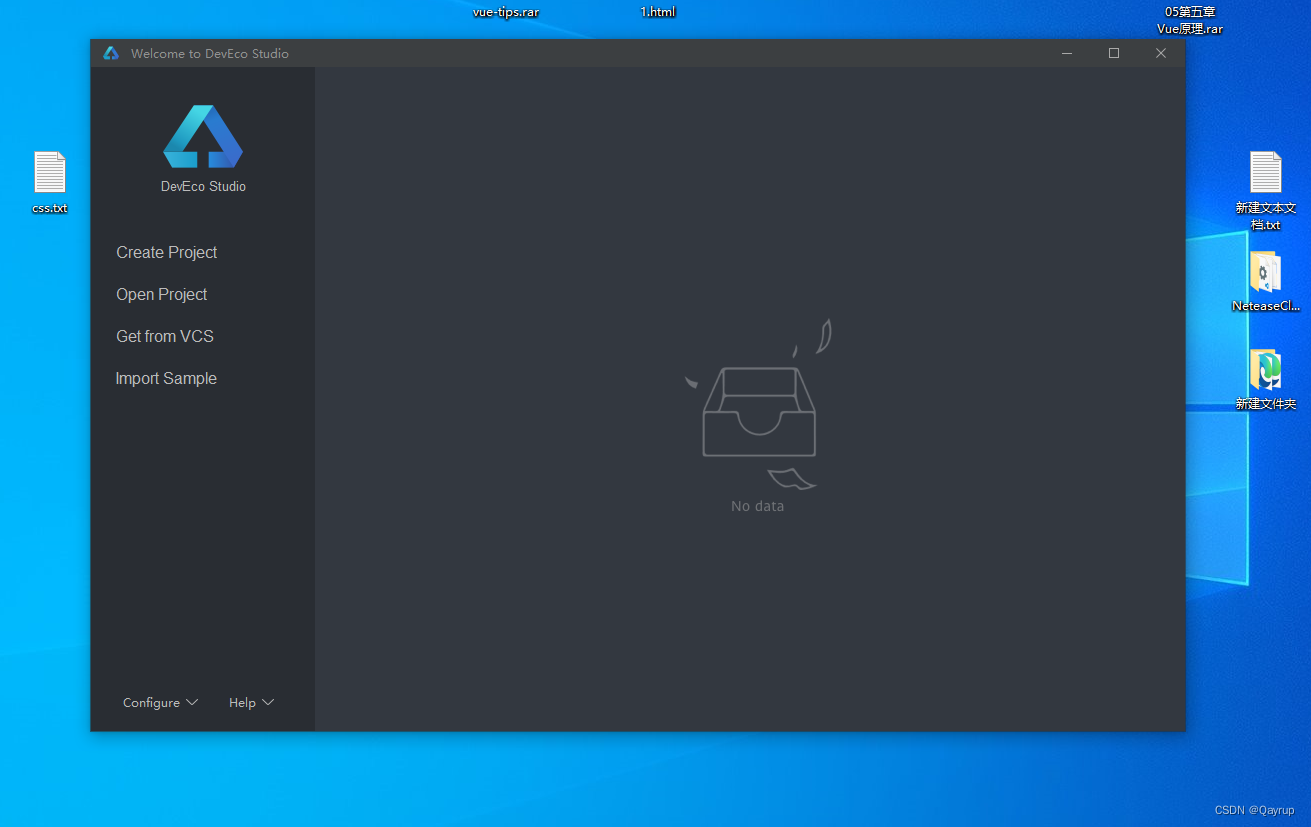1311x827 pixels.
Task: Expand the Configure dropdown
Action: coord(160,703)
